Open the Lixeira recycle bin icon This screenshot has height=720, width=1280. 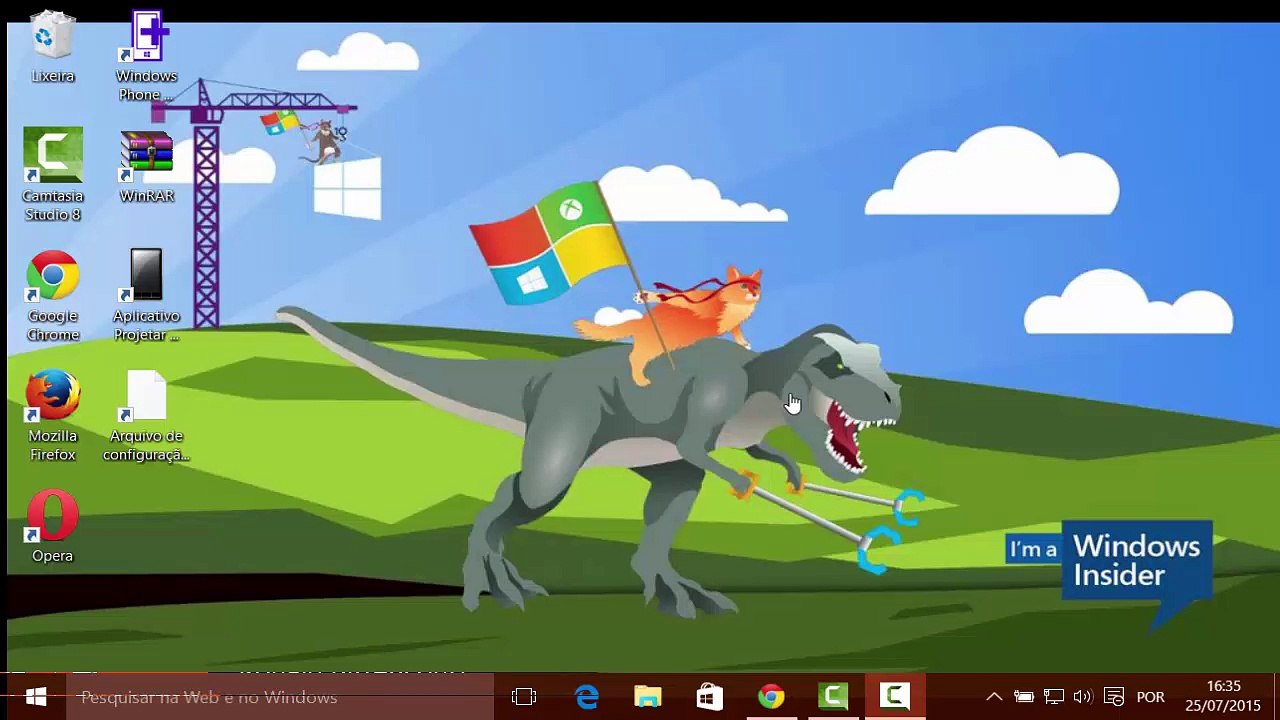(52, 48)
